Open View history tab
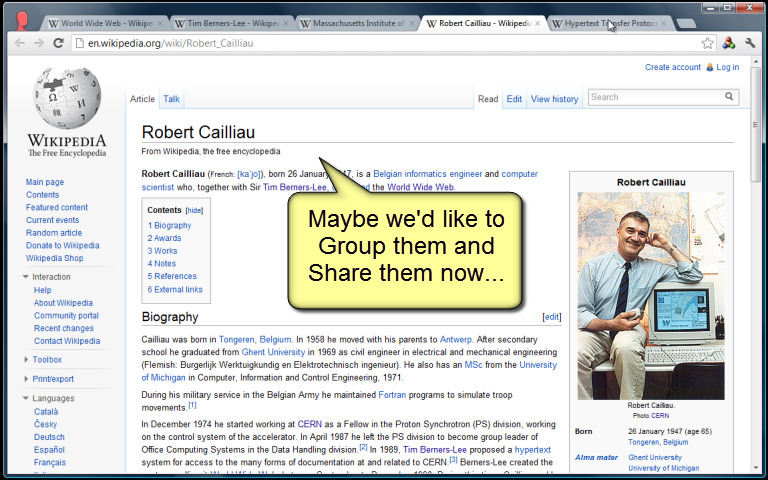 [554, 99]
